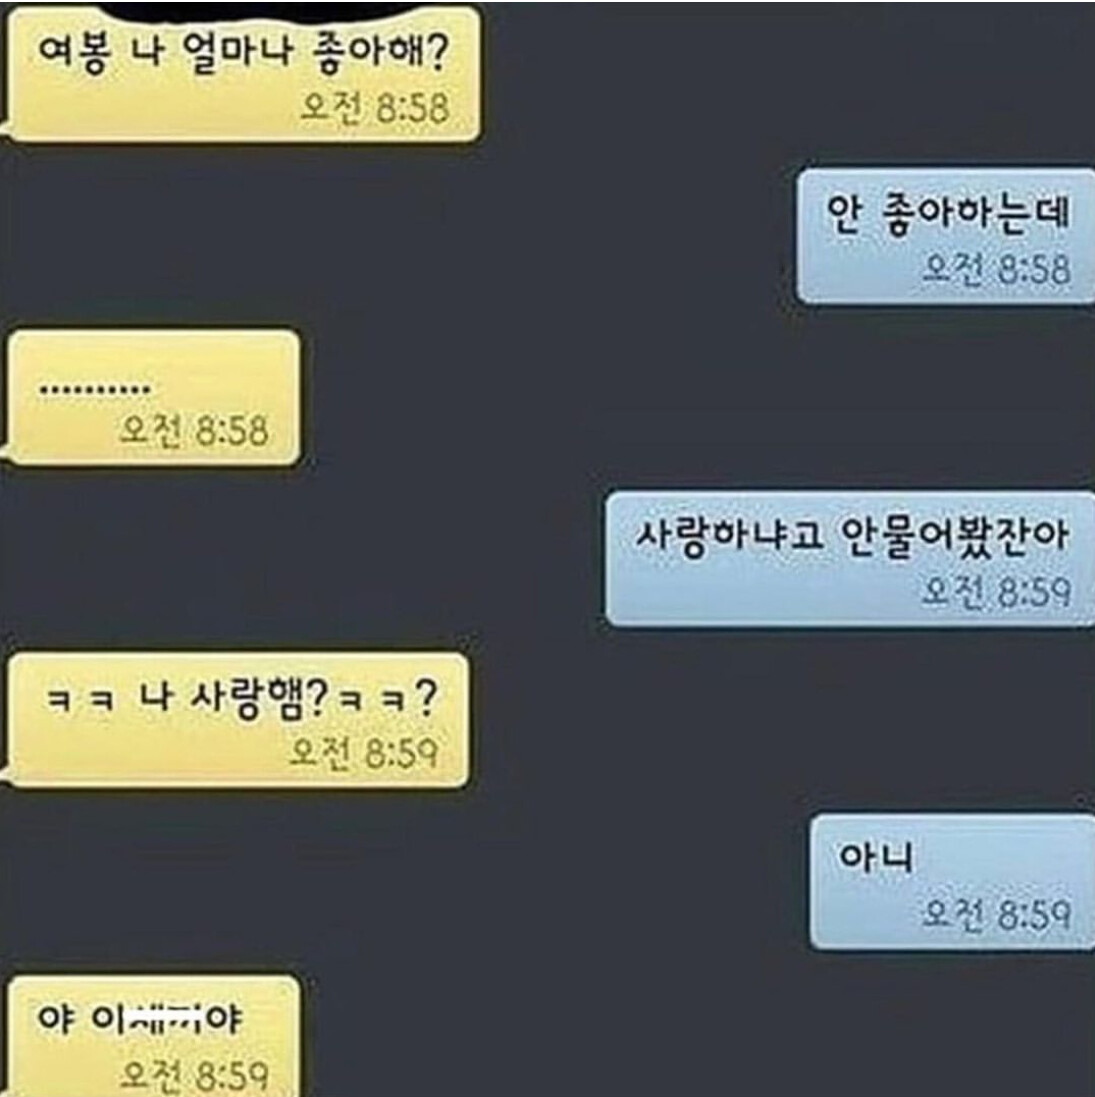The image size is (1095, 1097).
Task: Select the yellow dotted '...........' message bubble
Action: click(153, 397)
